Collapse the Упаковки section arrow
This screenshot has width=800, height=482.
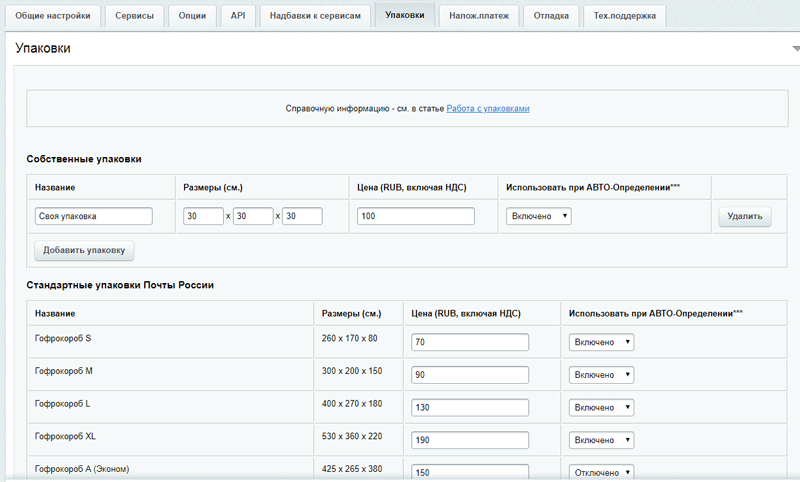click(795, 48)
